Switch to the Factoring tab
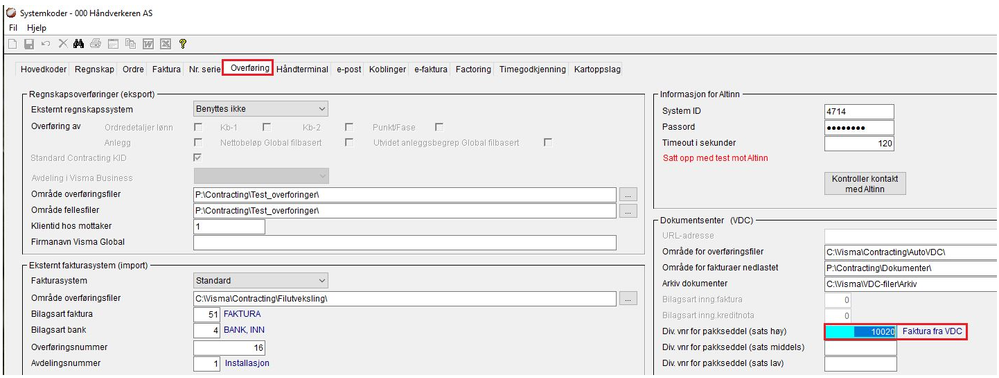This screenshot has height=378, width=999. click(473, 69)
